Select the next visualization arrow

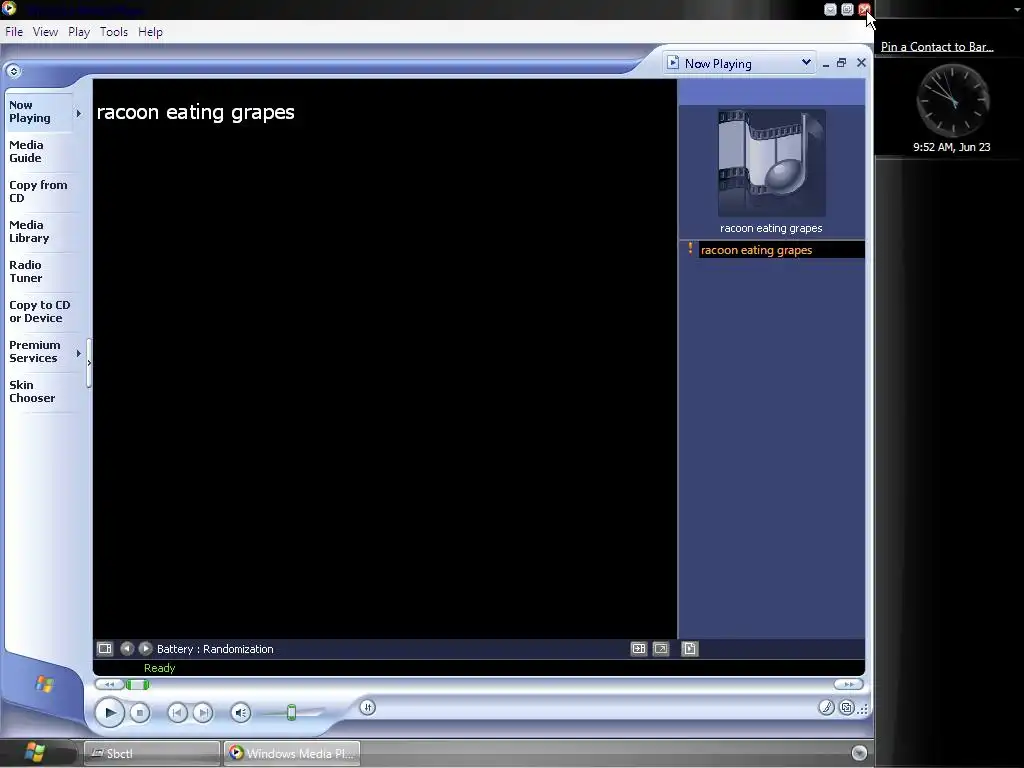click(x=145, y=648)
